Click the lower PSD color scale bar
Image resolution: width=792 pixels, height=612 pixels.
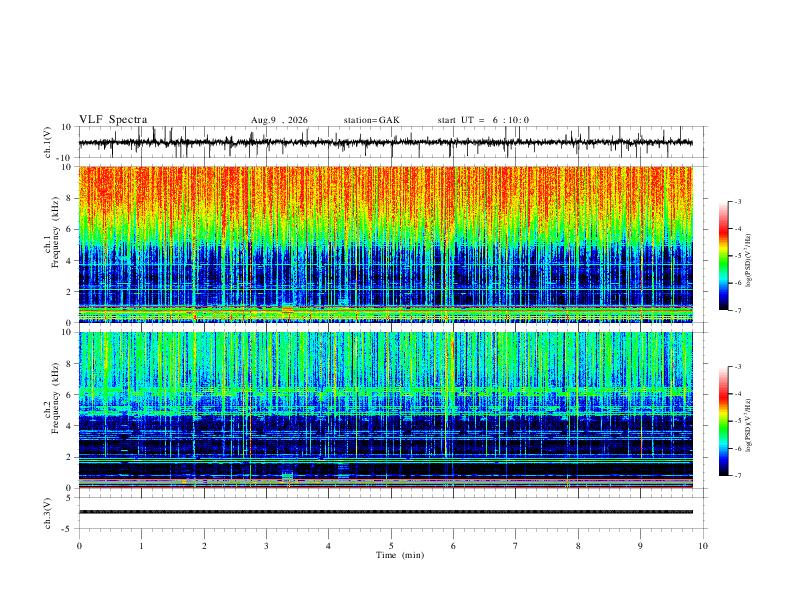click(x=723, y=421)
